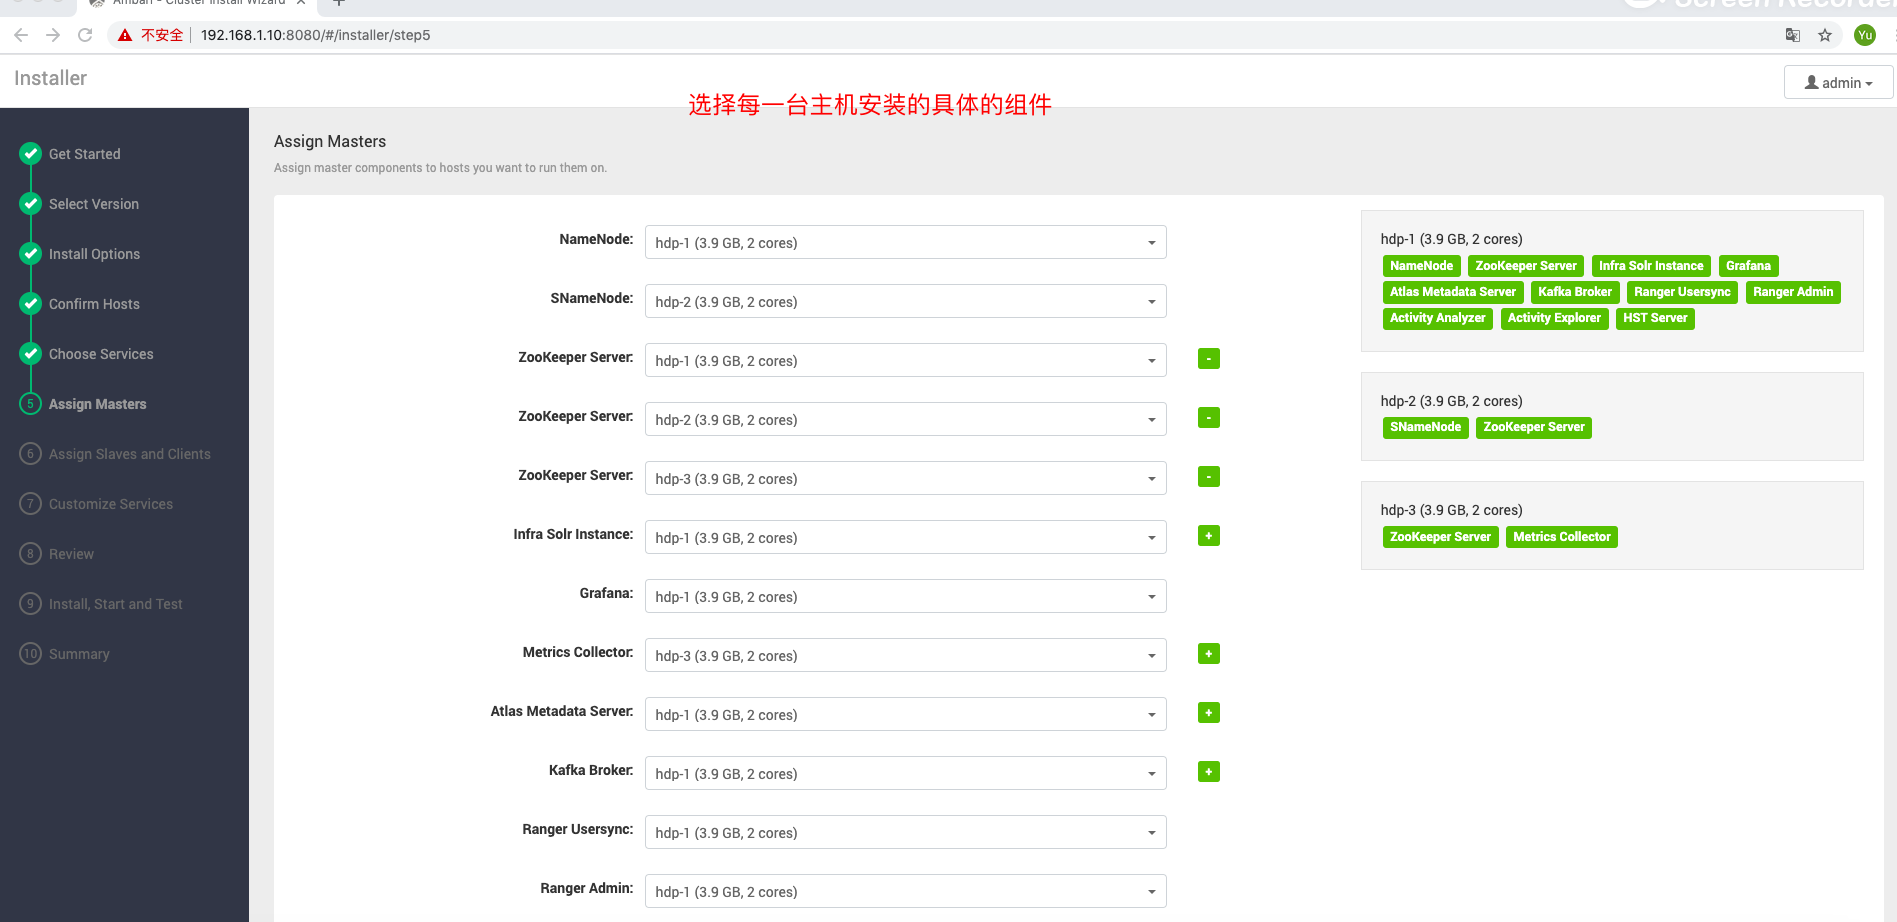Click the Customize Services step
Screen dimensions: 1897x922
click(x=111, y=504)
